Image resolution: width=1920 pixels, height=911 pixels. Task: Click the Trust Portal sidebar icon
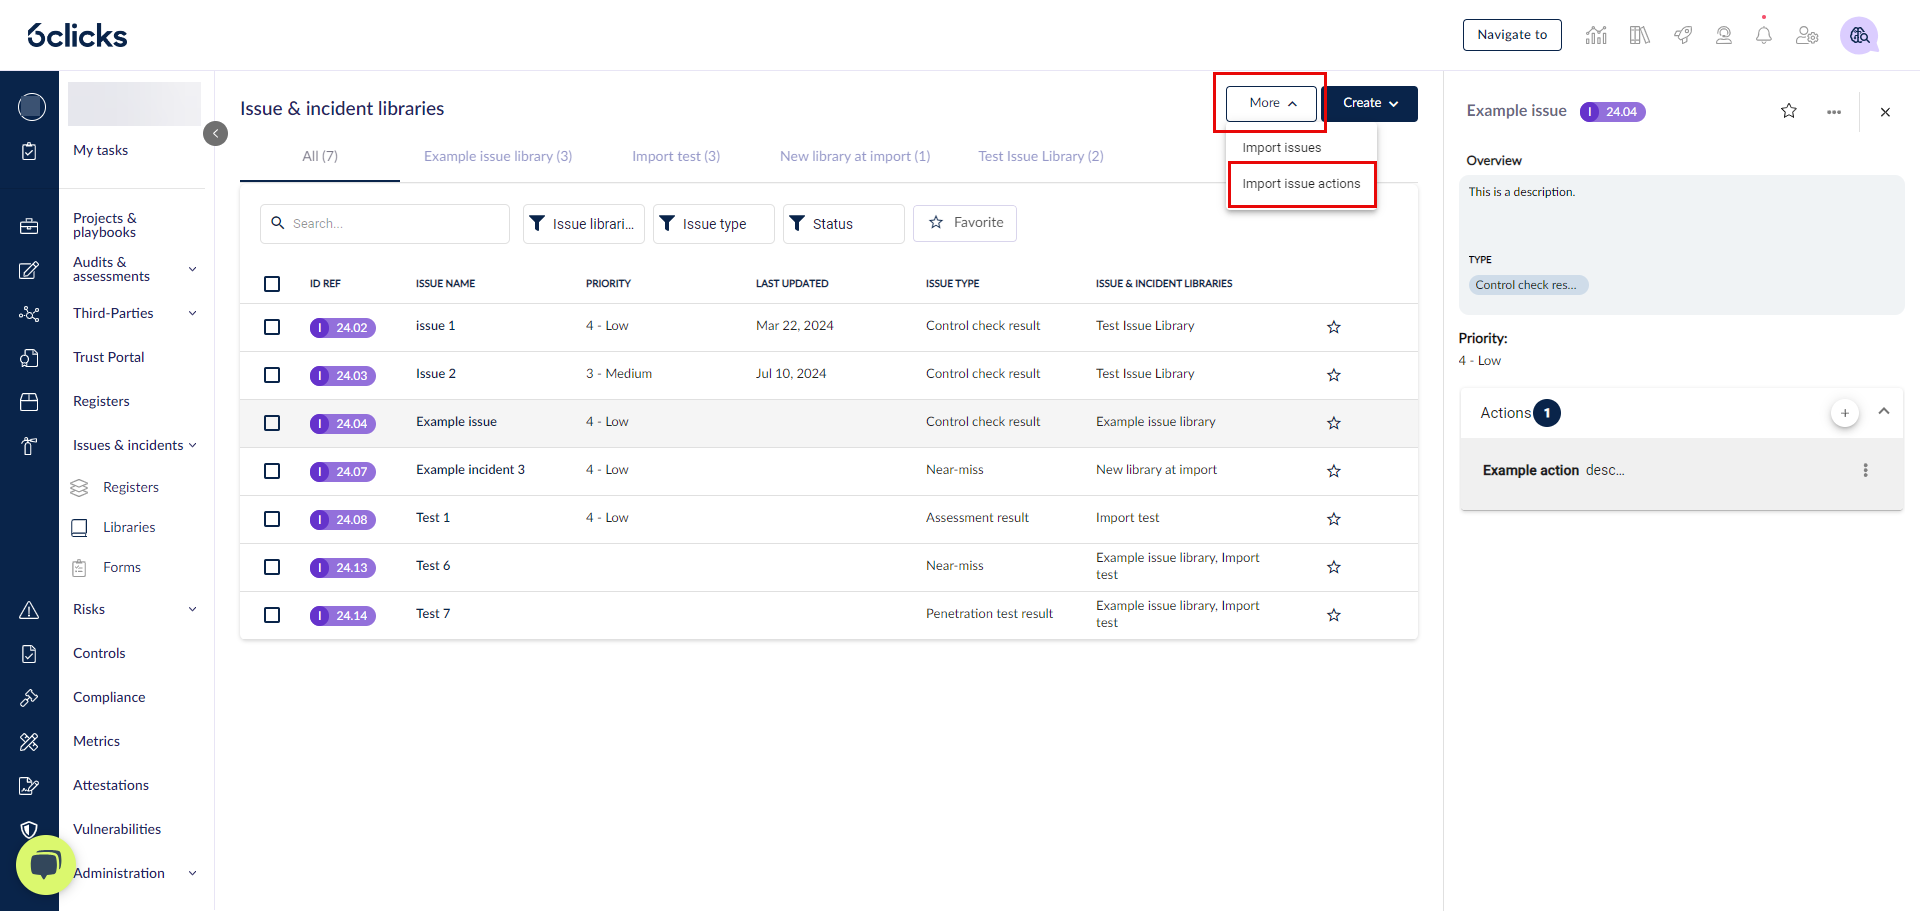(x=29, y=358)
